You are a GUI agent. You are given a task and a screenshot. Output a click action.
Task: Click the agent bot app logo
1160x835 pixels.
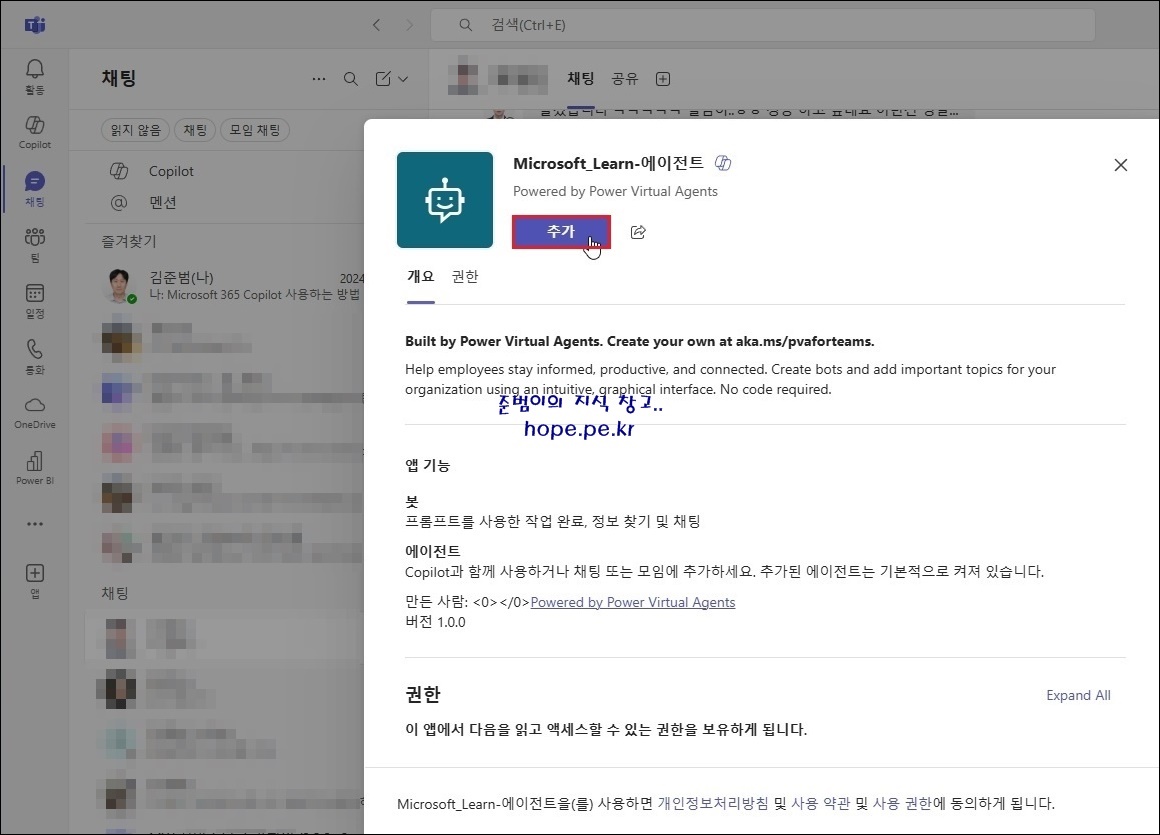tap(445, 200)
